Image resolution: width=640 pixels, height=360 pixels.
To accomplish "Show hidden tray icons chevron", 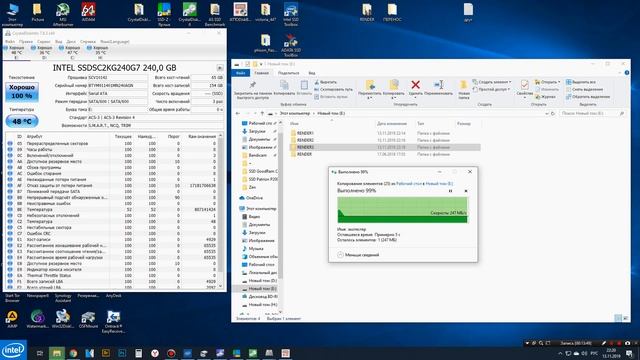I will pos(560,353).
